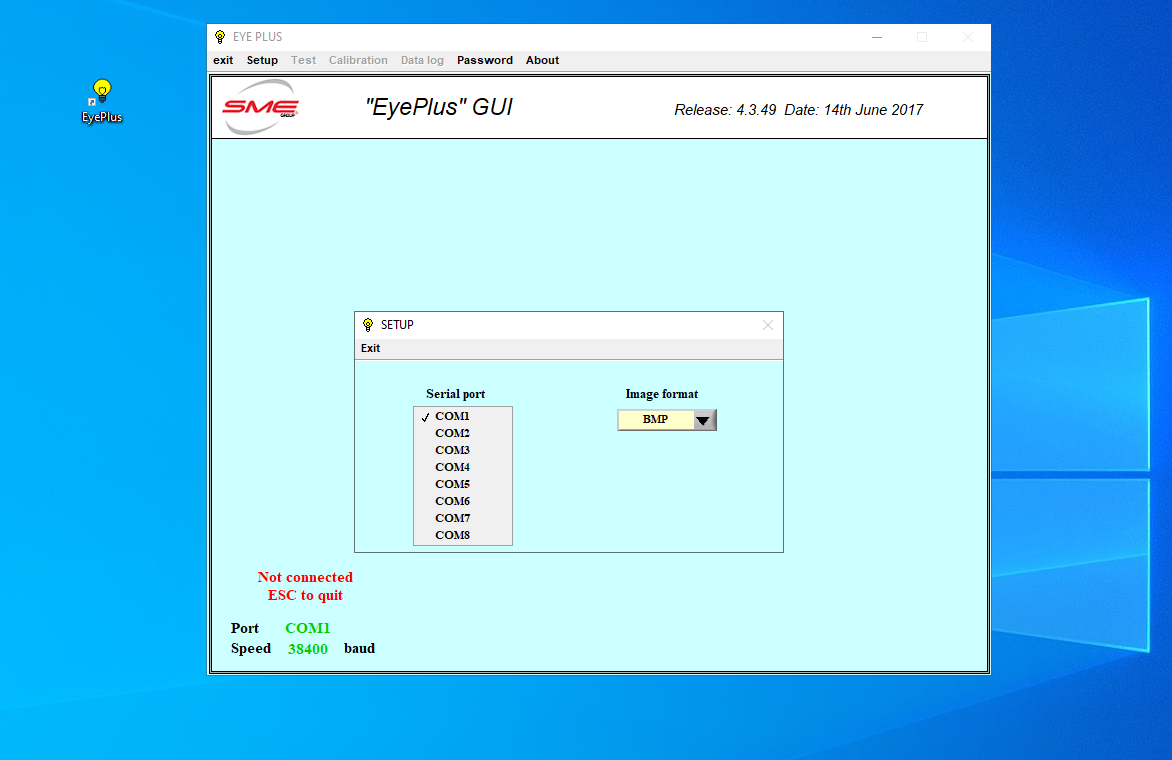This screenshot has width=1172, height=760.
Task: Click the COM1 green port status text
Action: coord(307,628)
